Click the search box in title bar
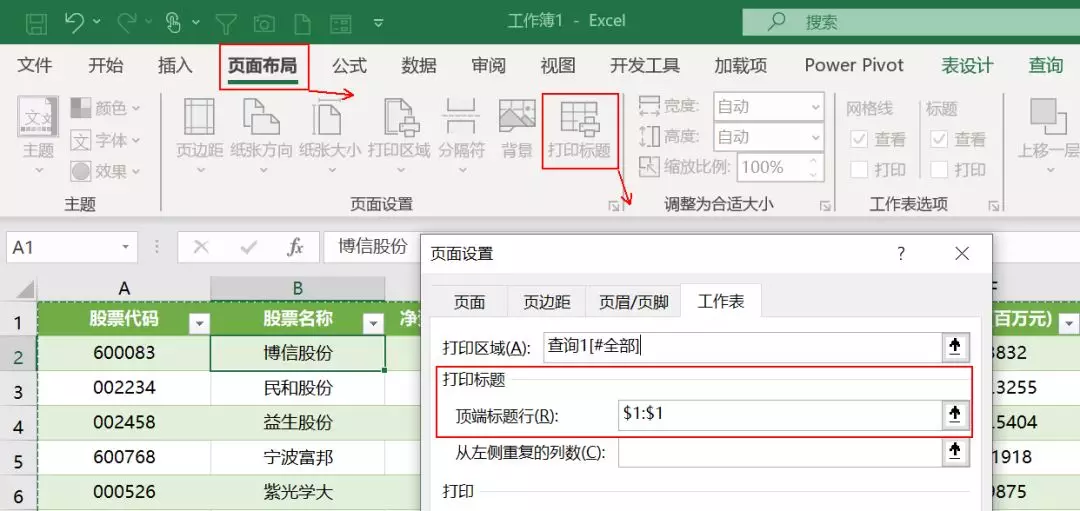Image resolution: width=1080 pixels, height=511 pixels. click(911, 22)
